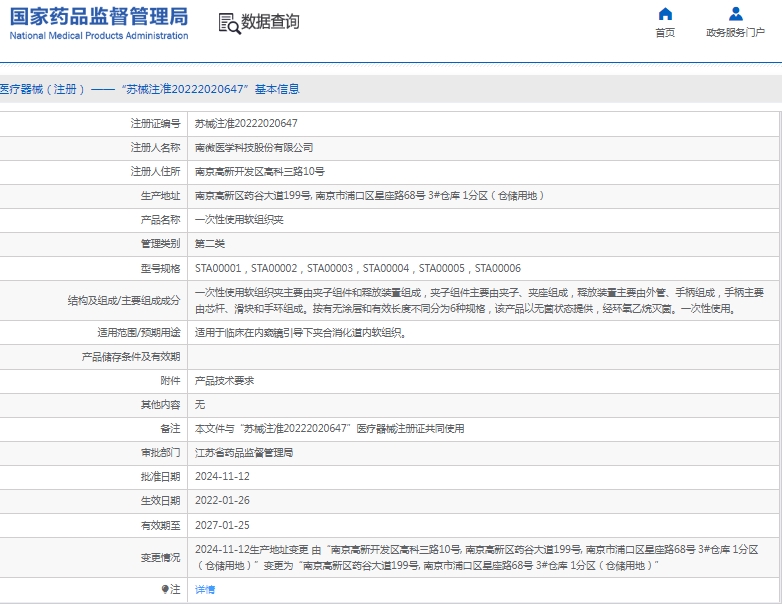
Task: Select effective date 2022-01-26
Action: click(x=222, y=501)
